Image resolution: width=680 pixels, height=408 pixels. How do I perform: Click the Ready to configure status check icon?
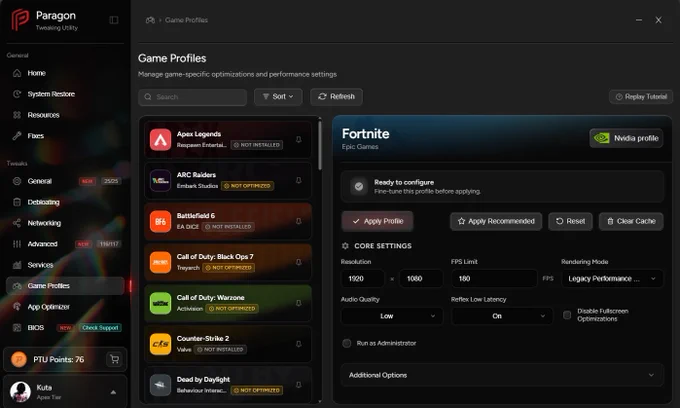click(x=359, y=186)
